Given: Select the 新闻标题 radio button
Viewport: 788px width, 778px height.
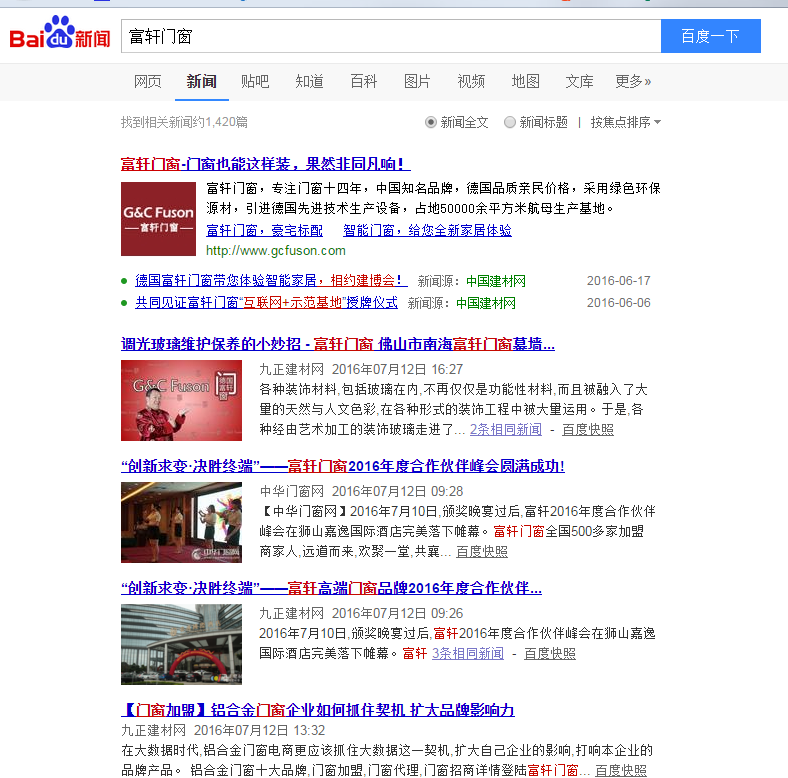Looking at the screenshot, I should pyautogui.click(x=510, y=122).
